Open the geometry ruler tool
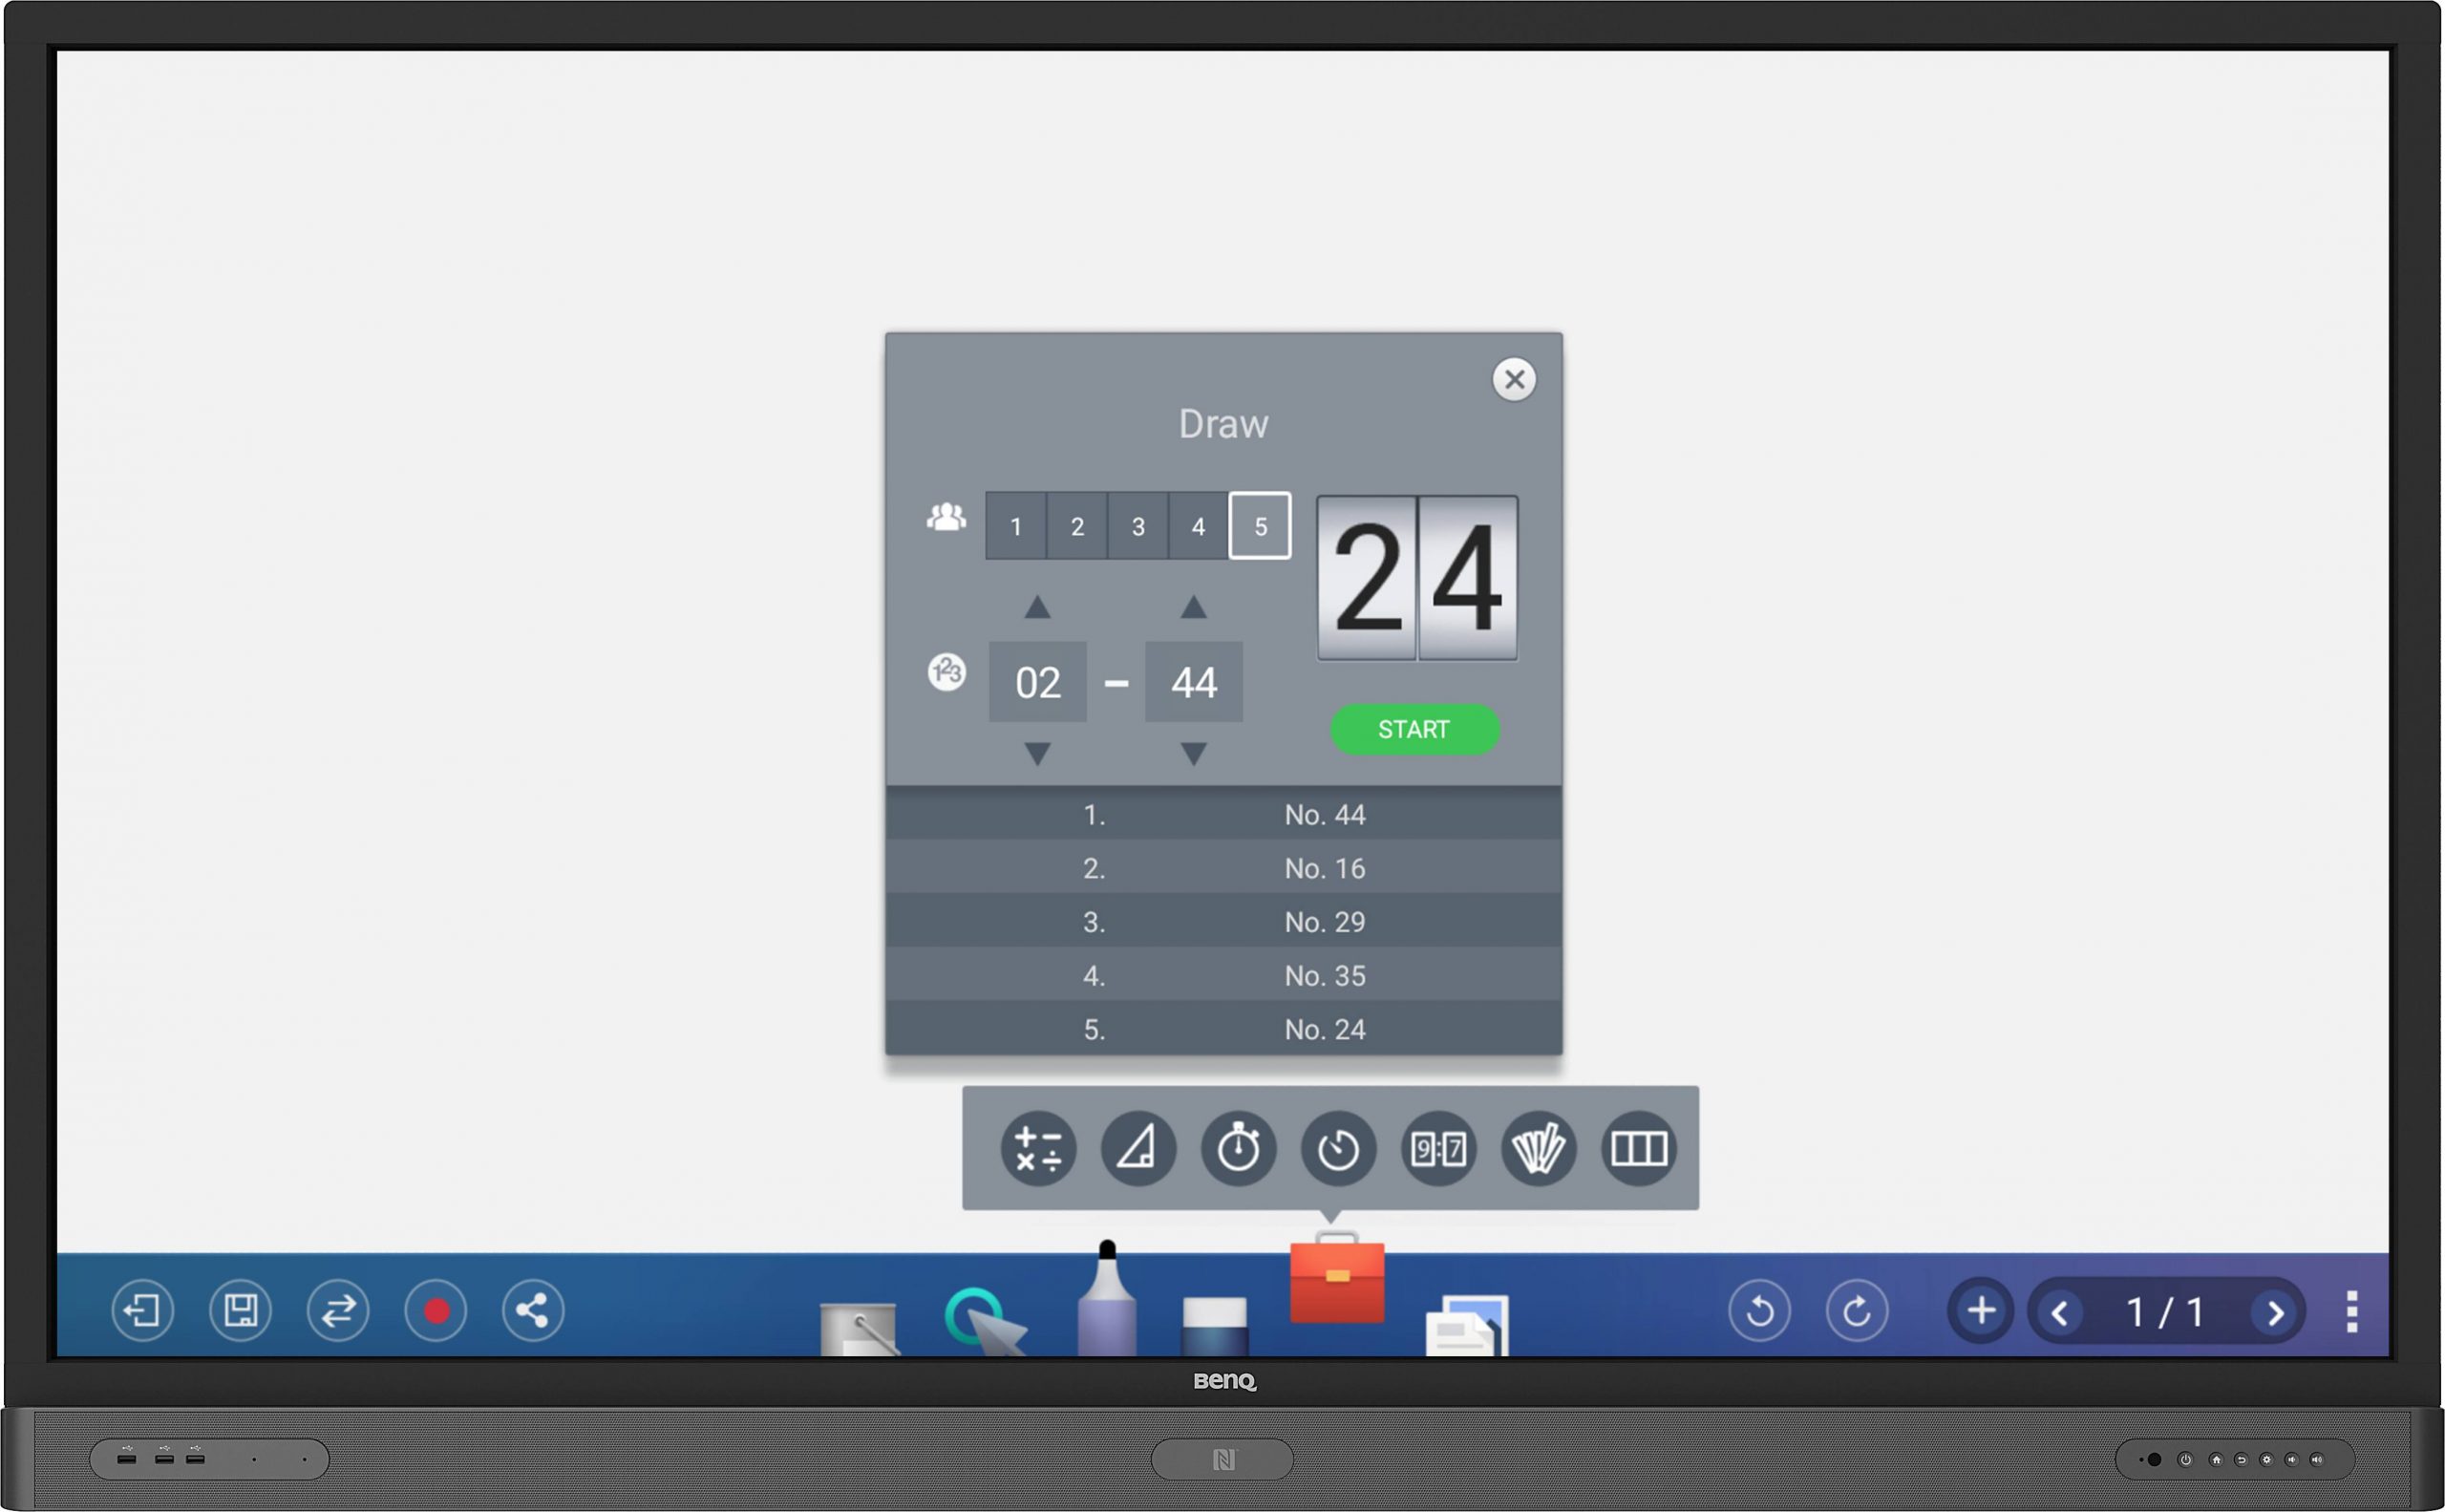 click(1138, 1148)
